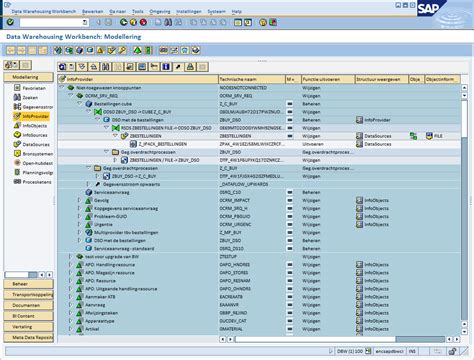Click the binoculars search icon above the tree

tap(106, 67)
